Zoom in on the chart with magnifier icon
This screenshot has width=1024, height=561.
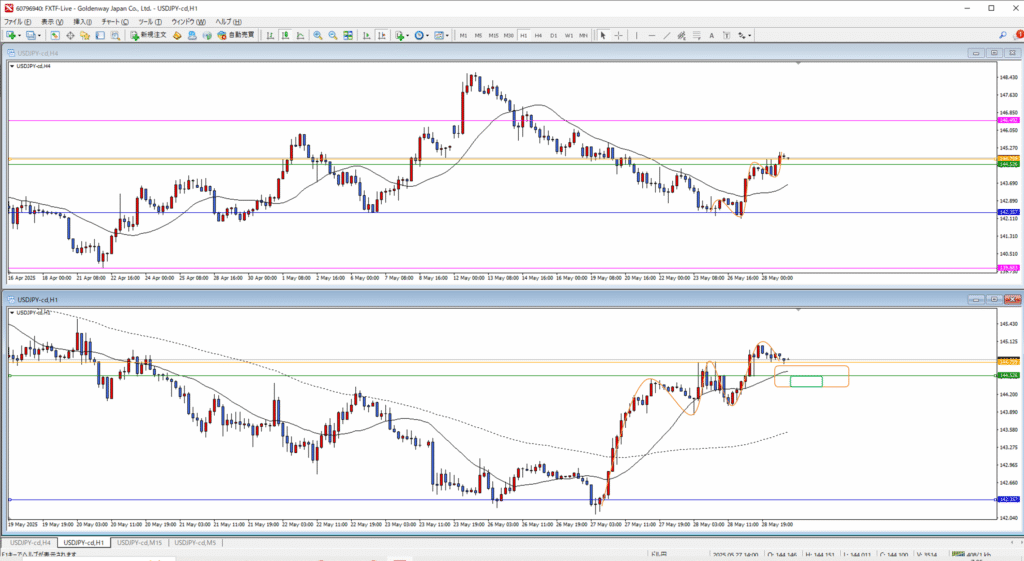click(318, 35)
